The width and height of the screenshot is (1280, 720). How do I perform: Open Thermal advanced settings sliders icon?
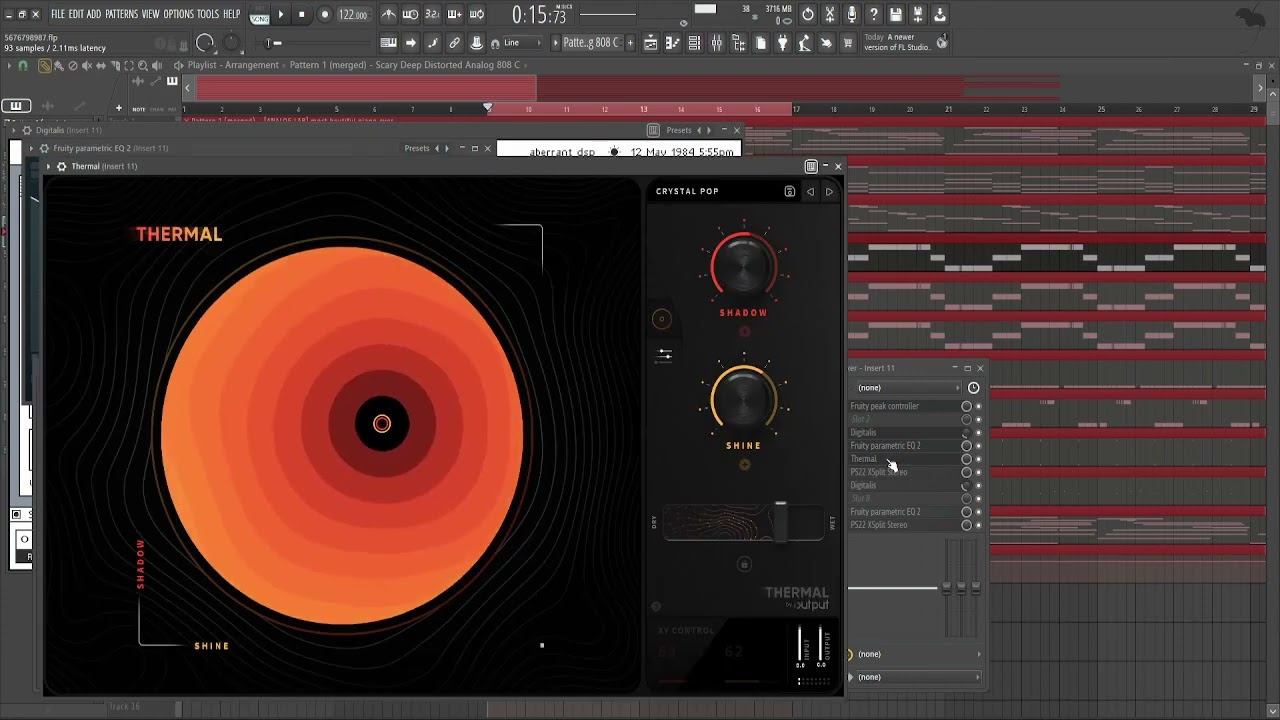point(664,354)
